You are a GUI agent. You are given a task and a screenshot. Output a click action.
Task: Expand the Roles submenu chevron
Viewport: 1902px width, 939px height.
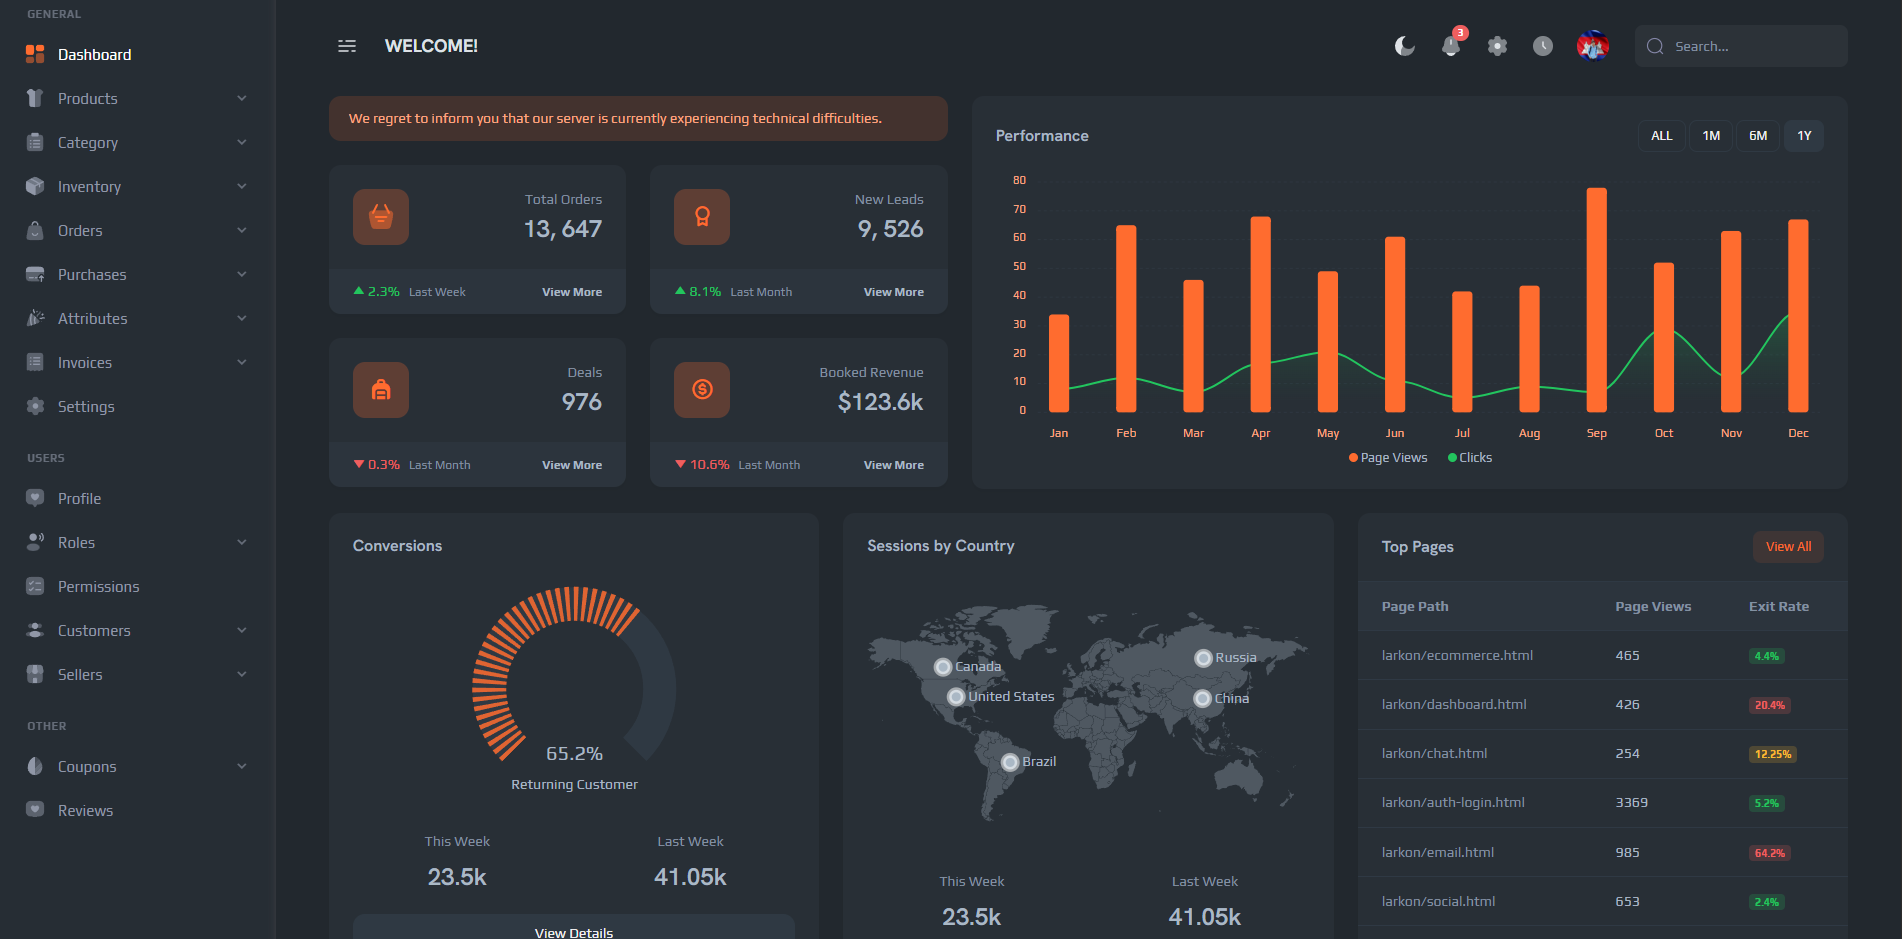point(242,542)
